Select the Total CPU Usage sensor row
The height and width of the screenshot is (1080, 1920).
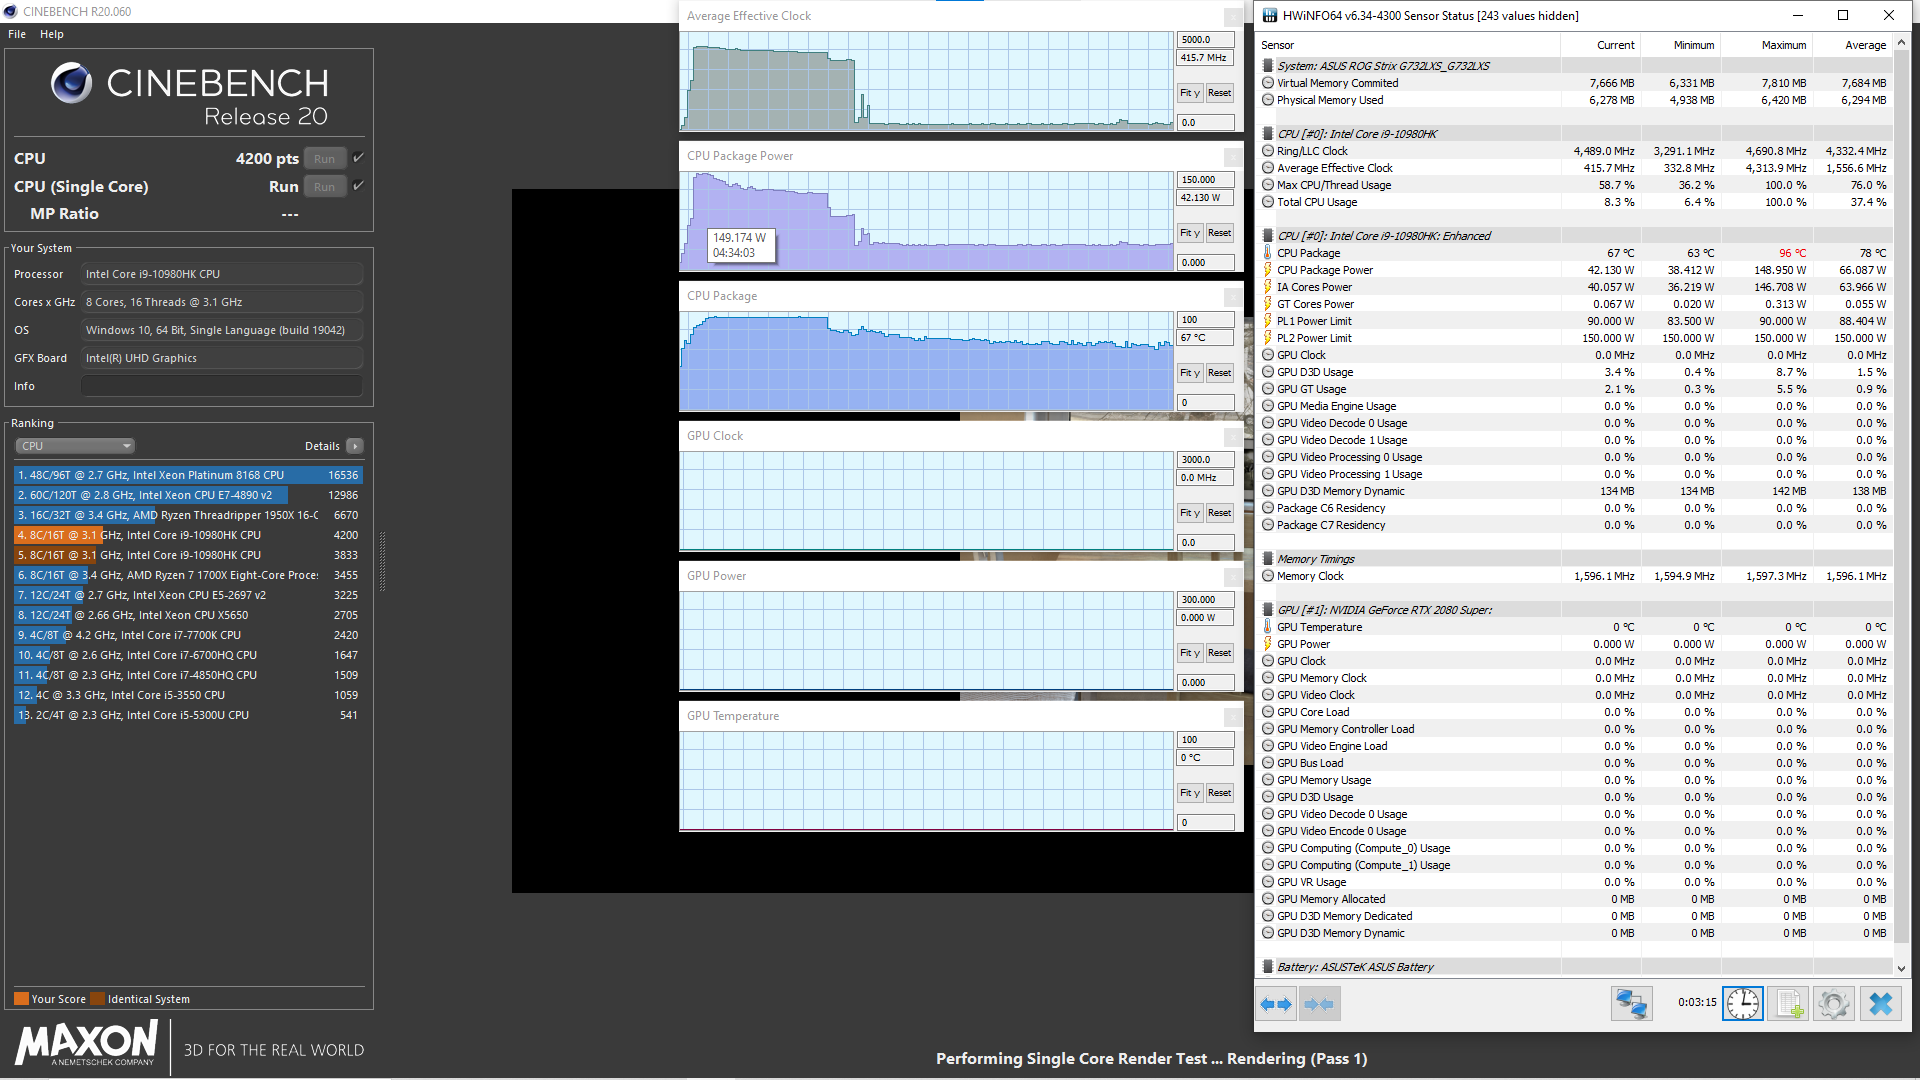[1575, 202]
